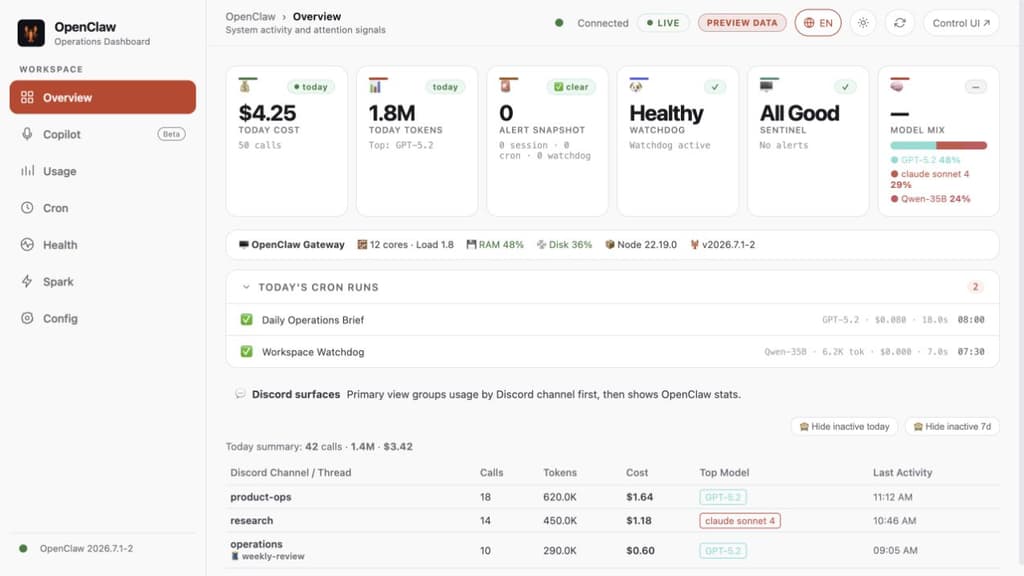Click the RAM 48% stat

[495, 244]
